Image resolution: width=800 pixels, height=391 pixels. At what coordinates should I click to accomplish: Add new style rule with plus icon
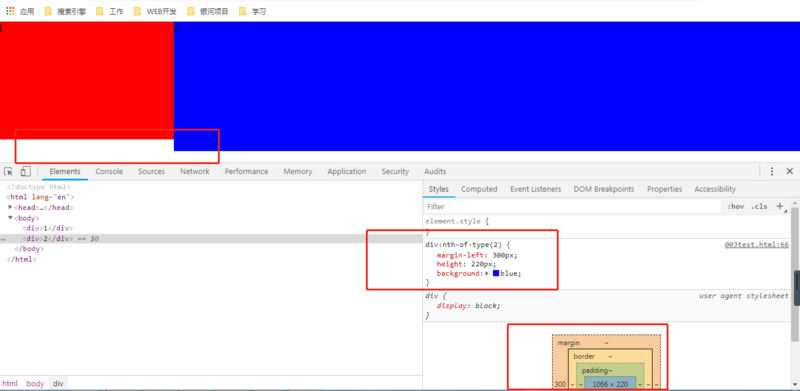point(780,206)
